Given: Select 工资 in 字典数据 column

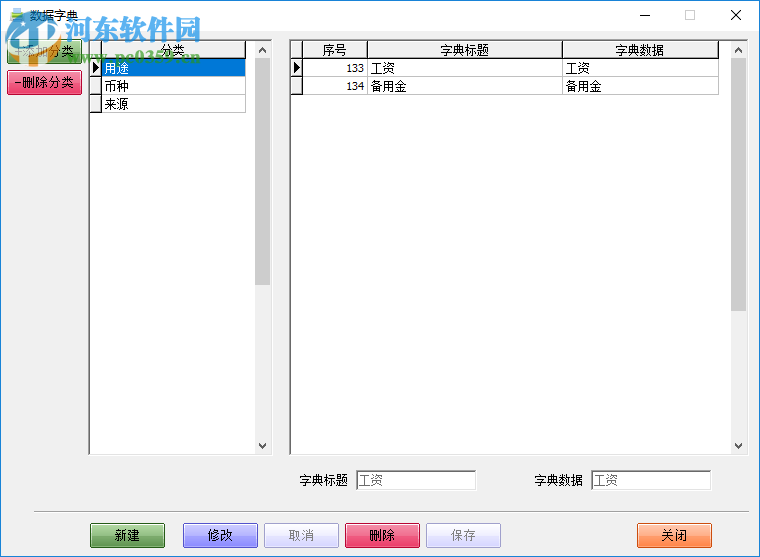Looking at the screenshot, I should click(x=640, y=68).
